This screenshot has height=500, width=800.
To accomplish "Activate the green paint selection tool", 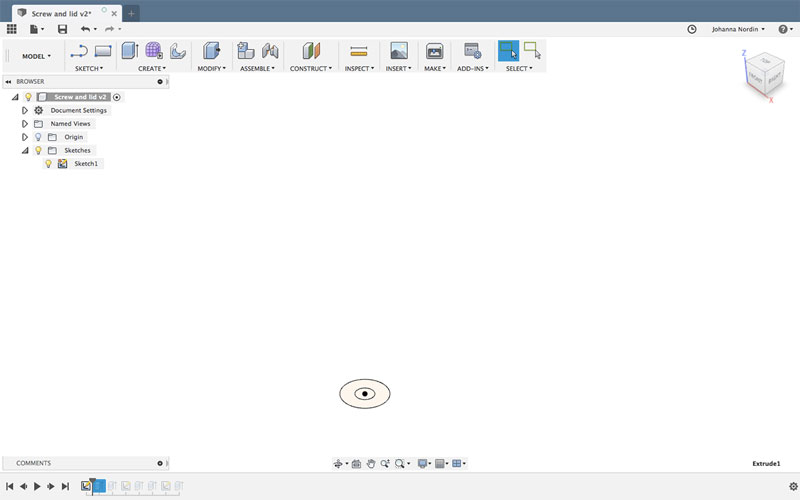I will 532,51.
